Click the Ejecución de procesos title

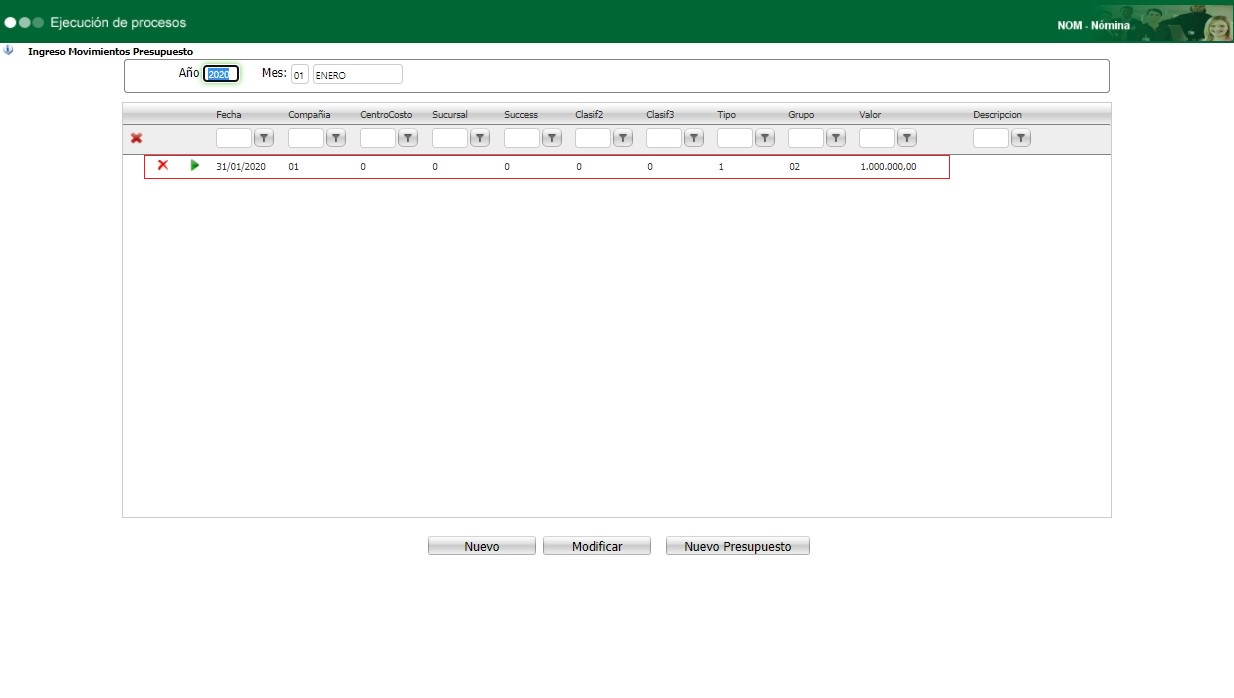(x=118, y=22)
